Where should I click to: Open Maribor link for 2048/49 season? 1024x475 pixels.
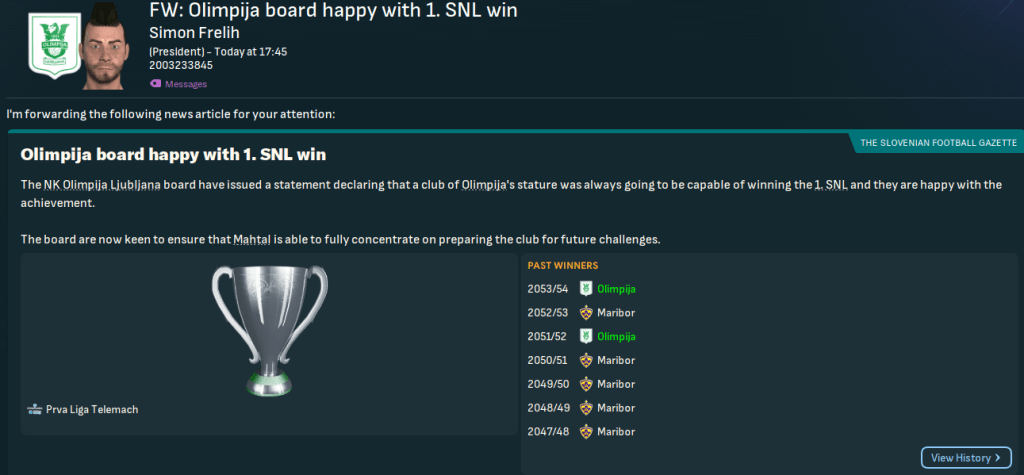tap(615, 408)
